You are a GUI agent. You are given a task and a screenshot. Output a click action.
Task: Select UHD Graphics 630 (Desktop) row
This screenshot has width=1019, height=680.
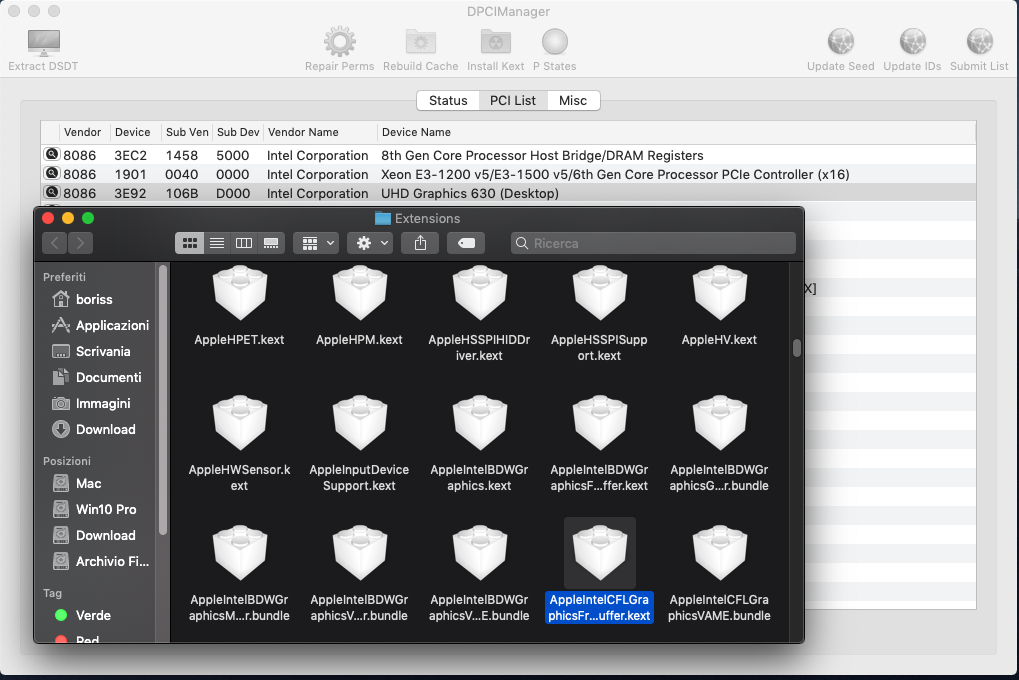pyautogui.click(x=508, y=193)
